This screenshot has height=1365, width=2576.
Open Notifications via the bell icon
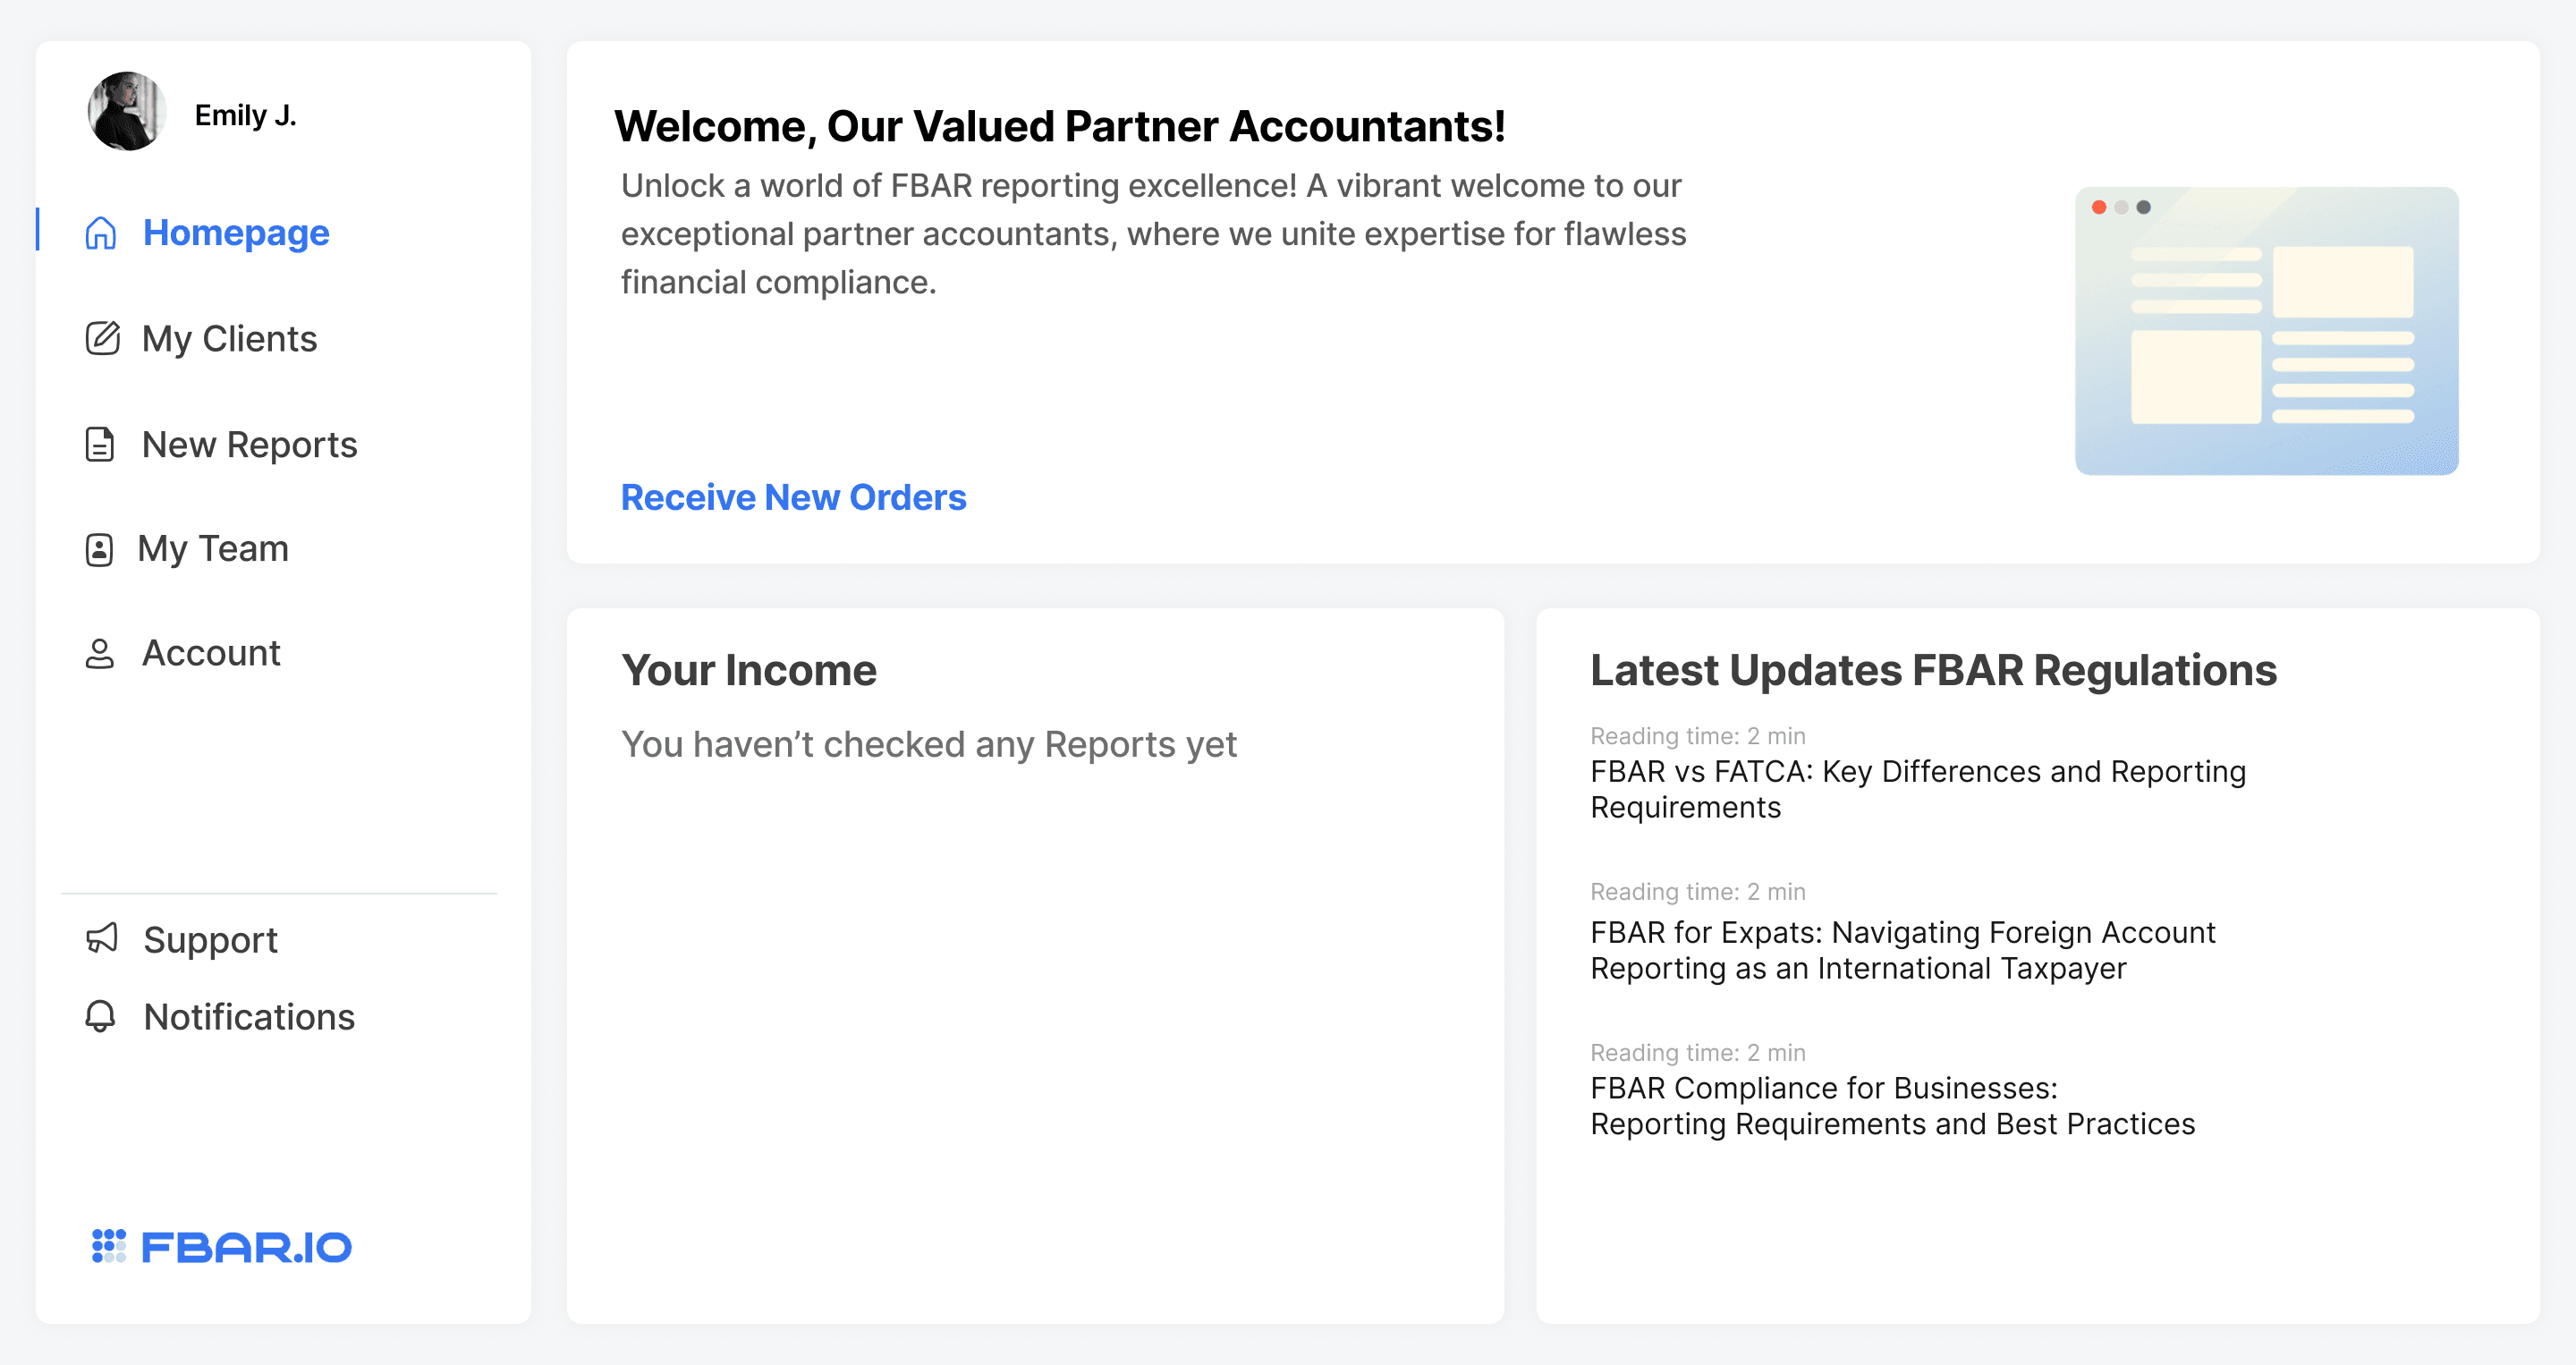click(x=101, y=1017)
